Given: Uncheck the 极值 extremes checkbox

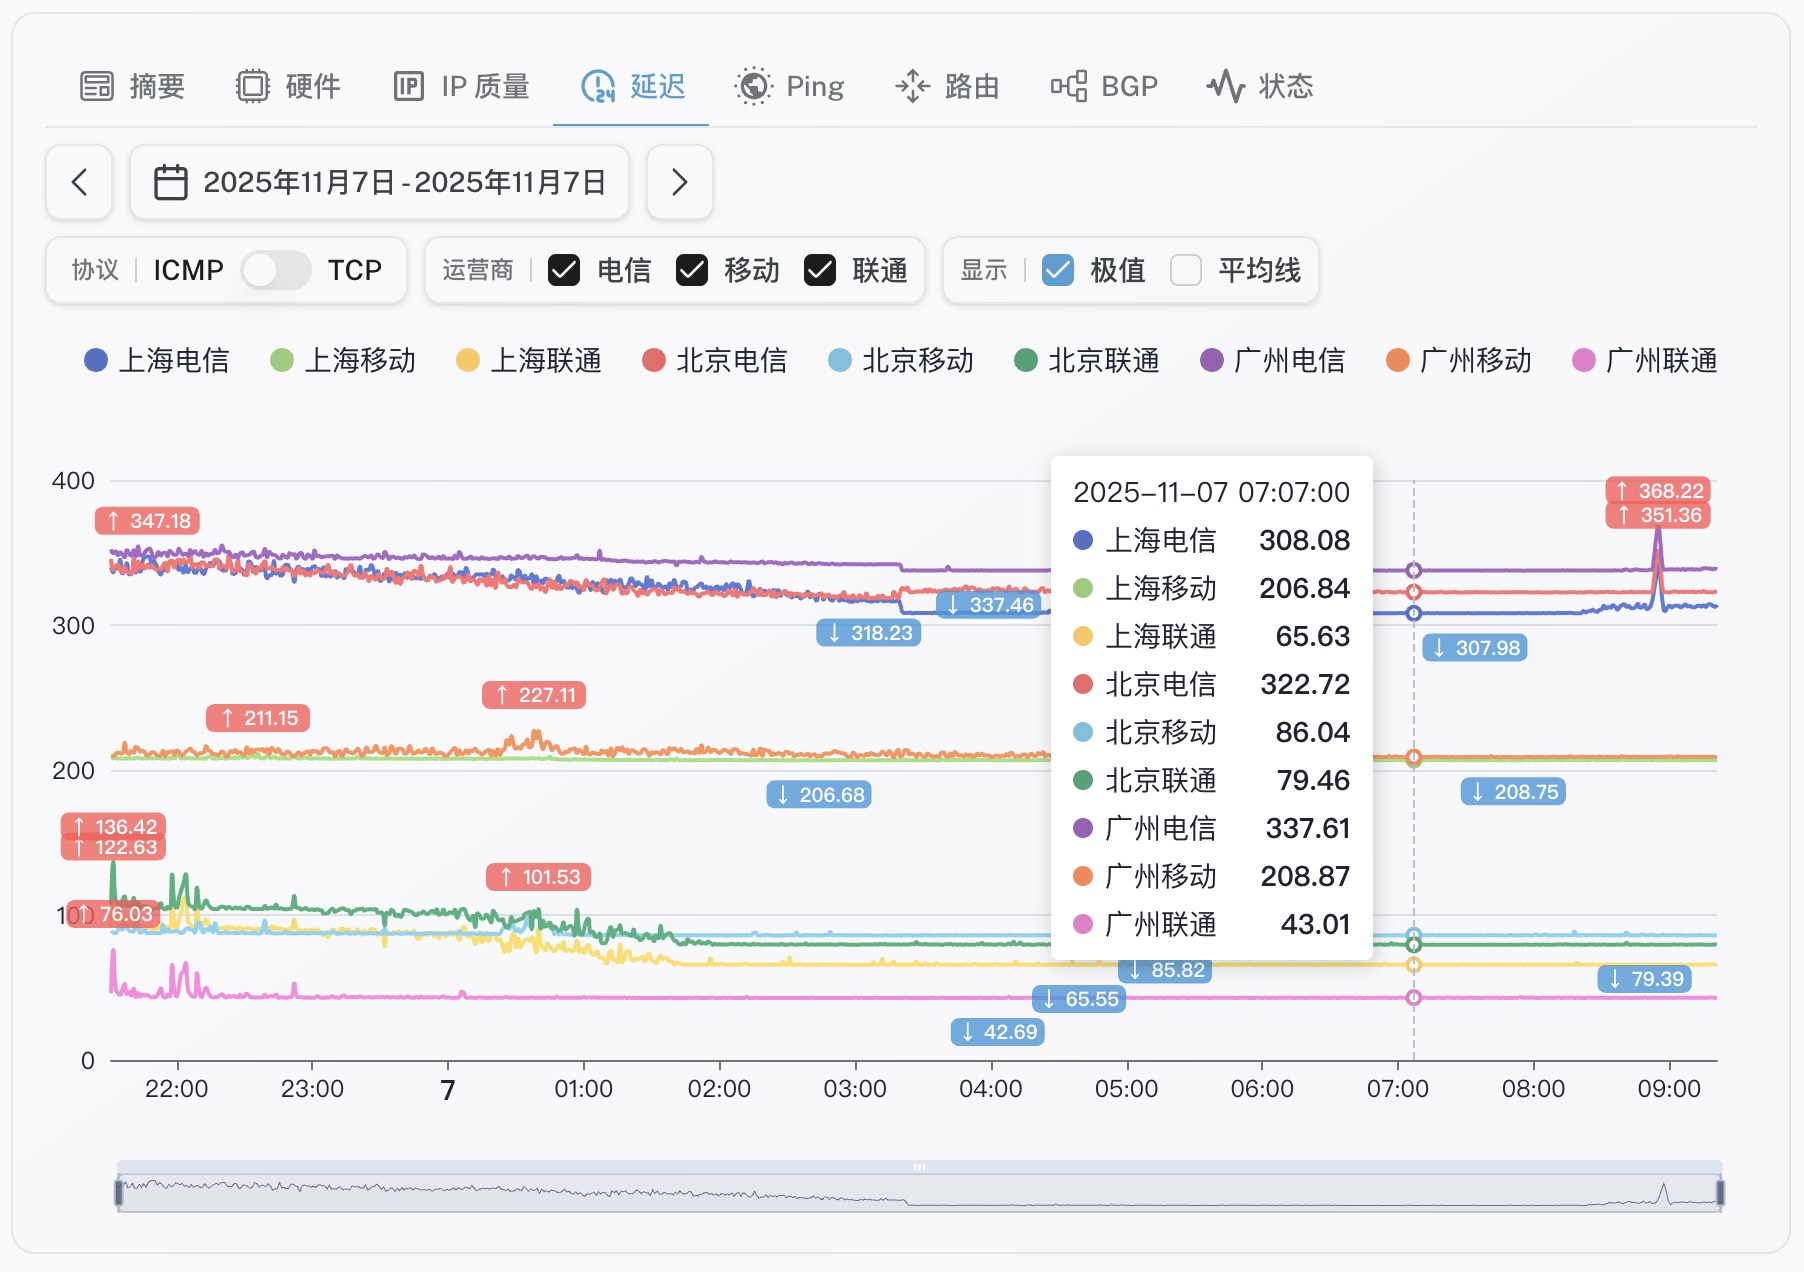Looking at the screenshot, I should [x=1058, y=270].
